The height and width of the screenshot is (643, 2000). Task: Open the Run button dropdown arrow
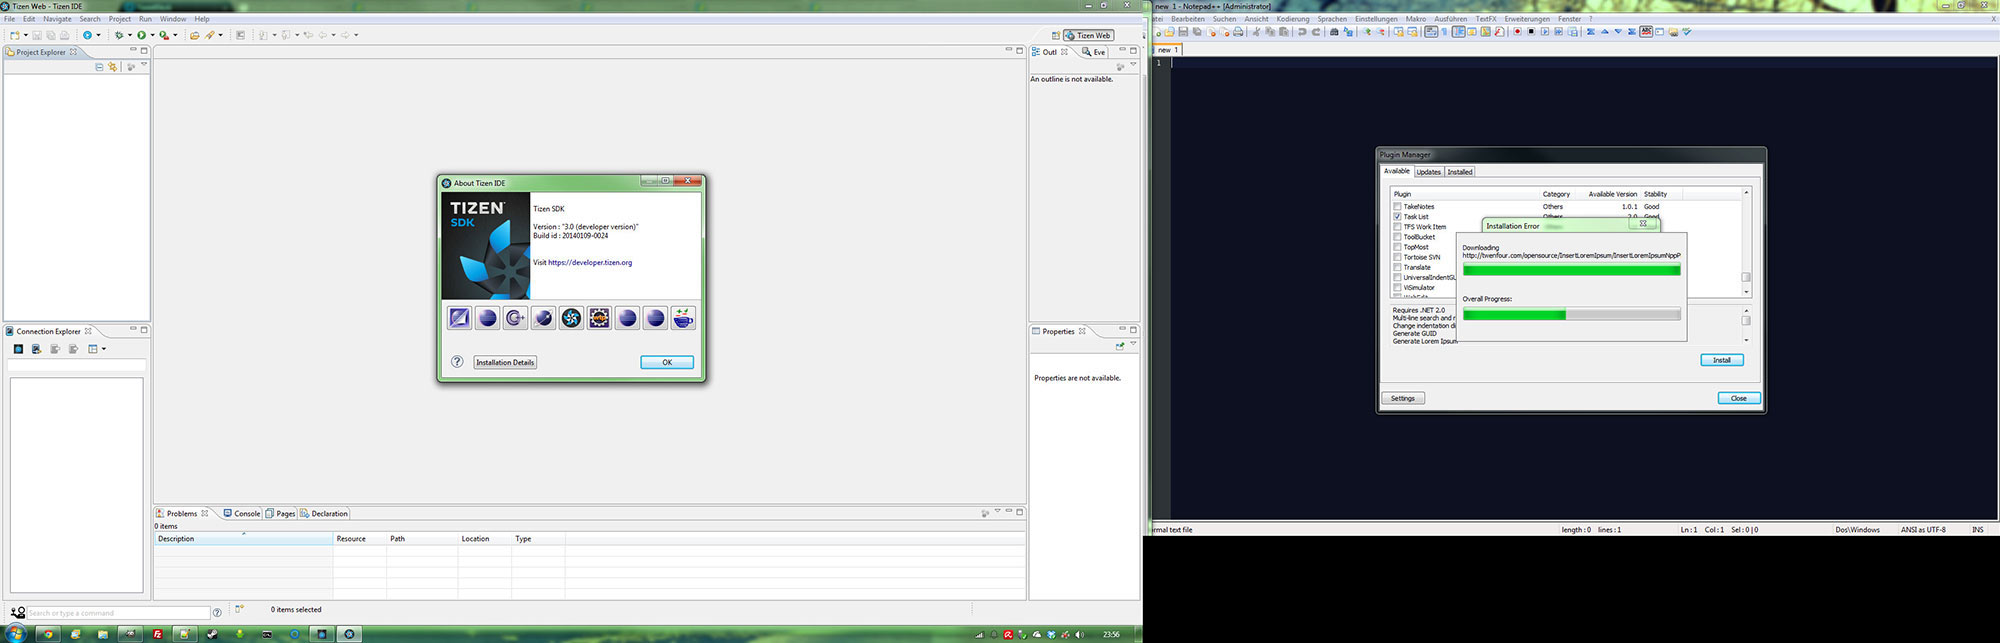coord(152,35)
